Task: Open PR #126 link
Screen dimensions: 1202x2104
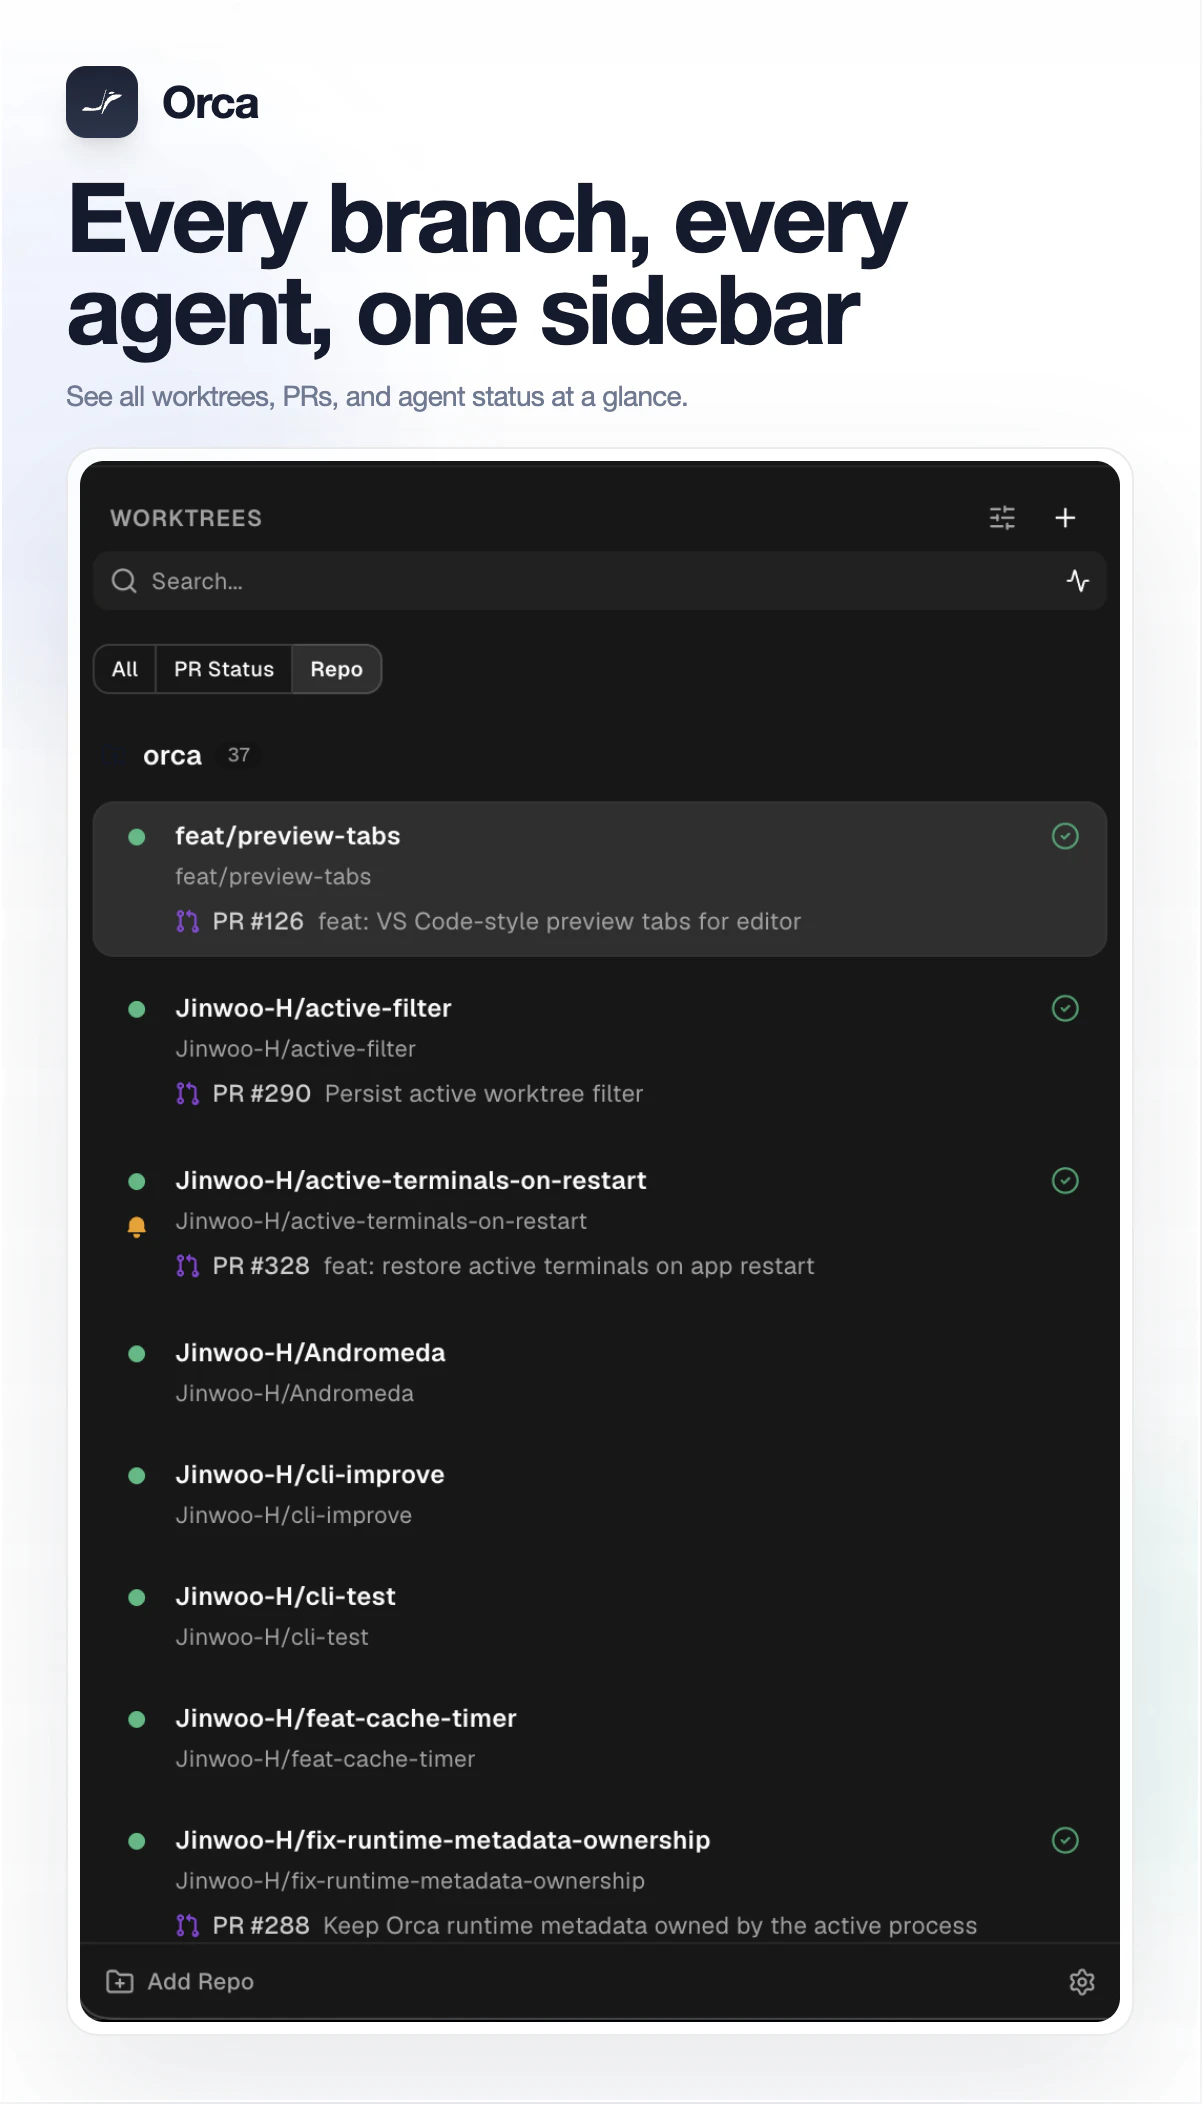Action: [258, 921]
